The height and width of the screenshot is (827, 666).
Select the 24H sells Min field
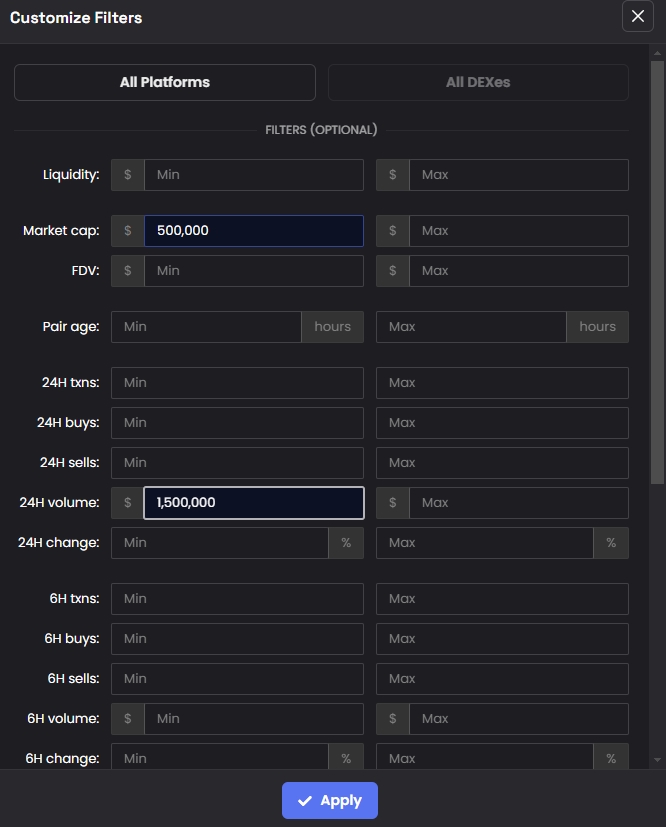pyautogui.click(x=237, y=463)
